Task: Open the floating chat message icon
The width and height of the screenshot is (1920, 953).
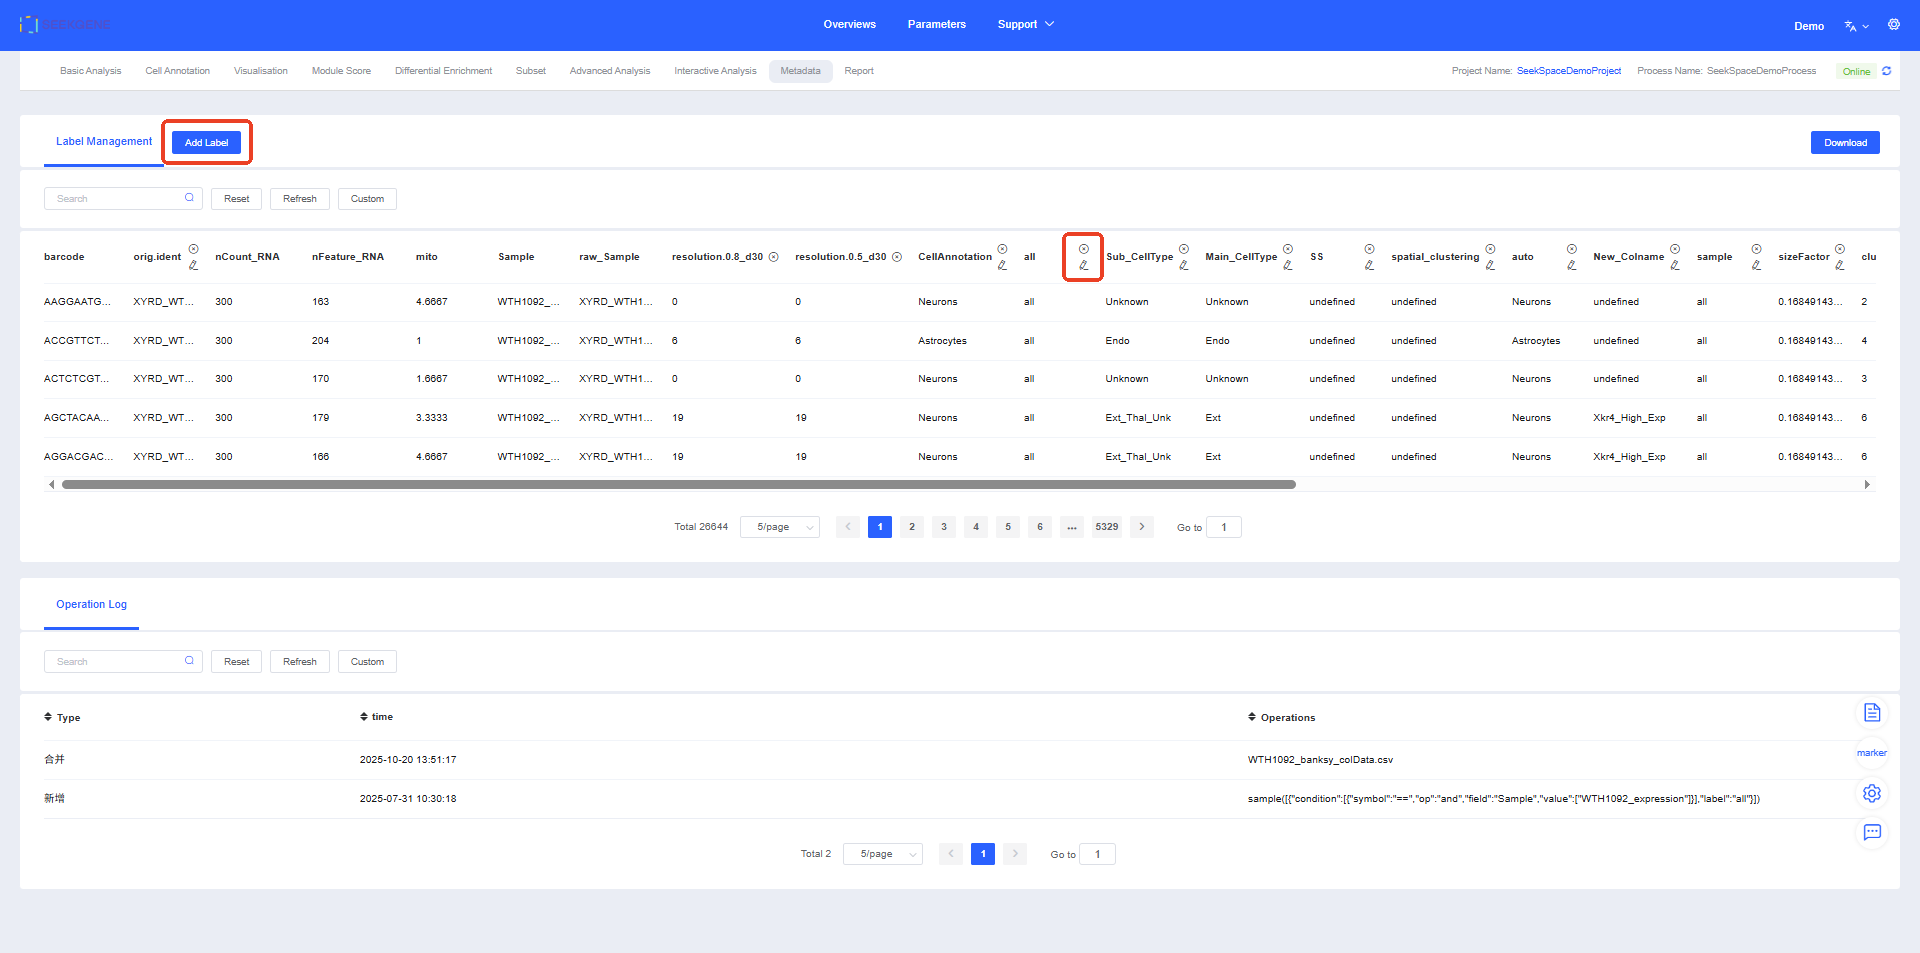Action: click(1872, 832)
